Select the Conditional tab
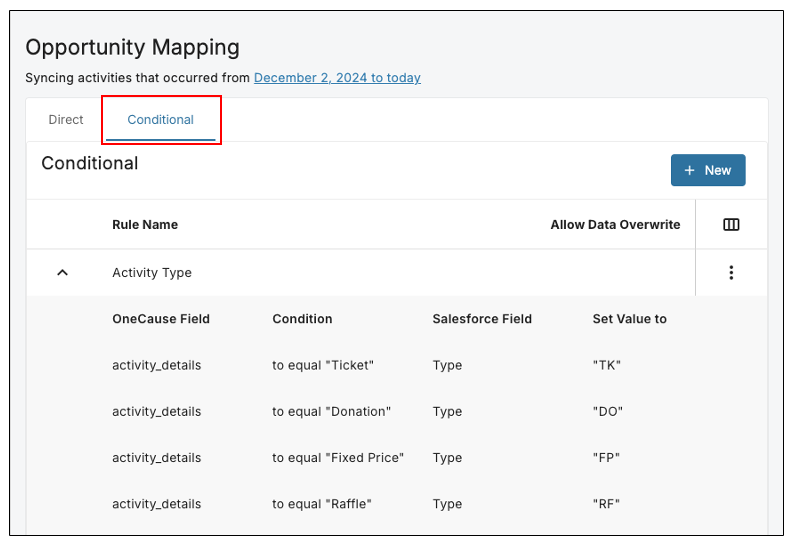Image resolution: width=793 pixels, height=544 pixels. coord(160,120)
